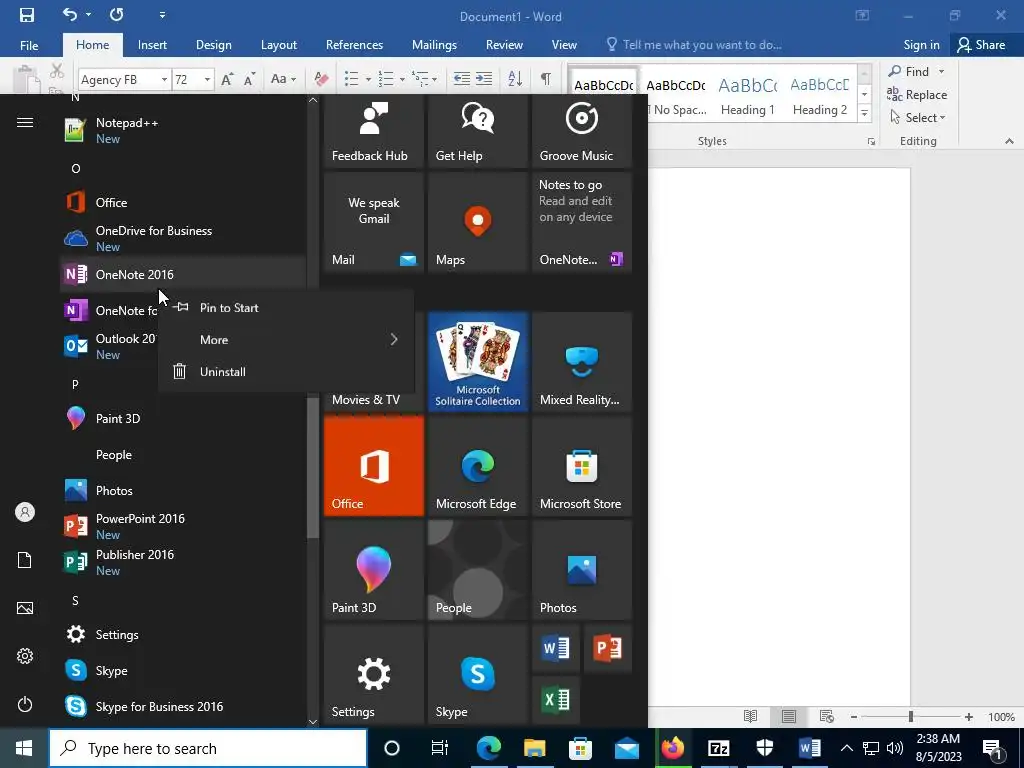The image size is (1024, 768).
Task: Click the Undo arrow in the Quick Access toolbar
Action: [70, 14]
